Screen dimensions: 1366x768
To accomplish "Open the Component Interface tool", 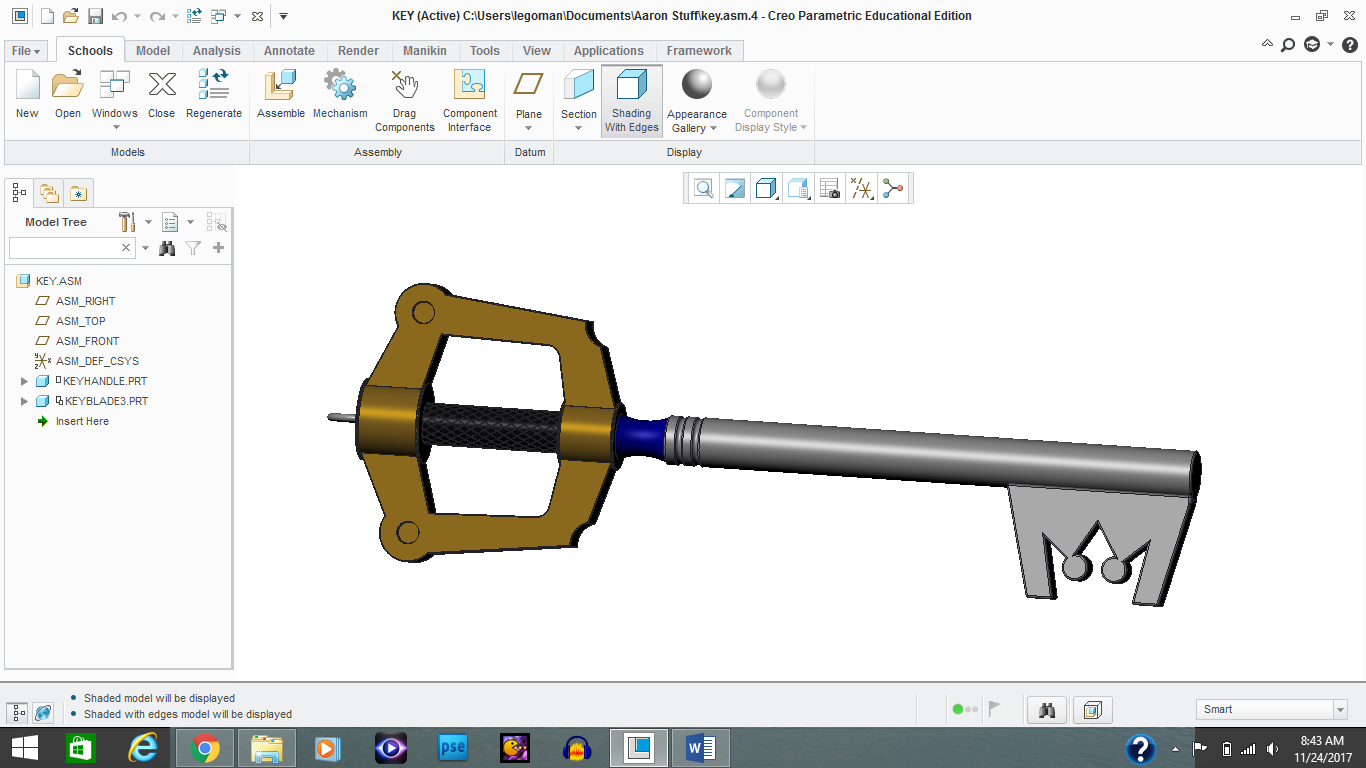I will 470,86.
